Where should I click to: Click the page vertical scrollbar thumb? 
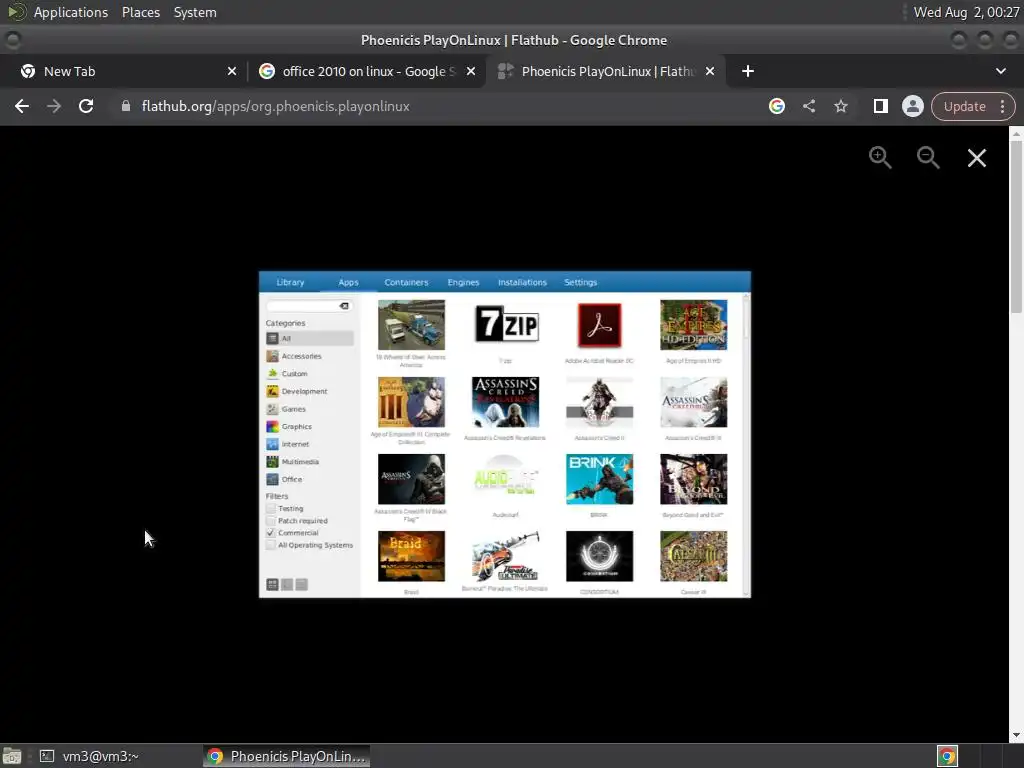click(1016, 227)
